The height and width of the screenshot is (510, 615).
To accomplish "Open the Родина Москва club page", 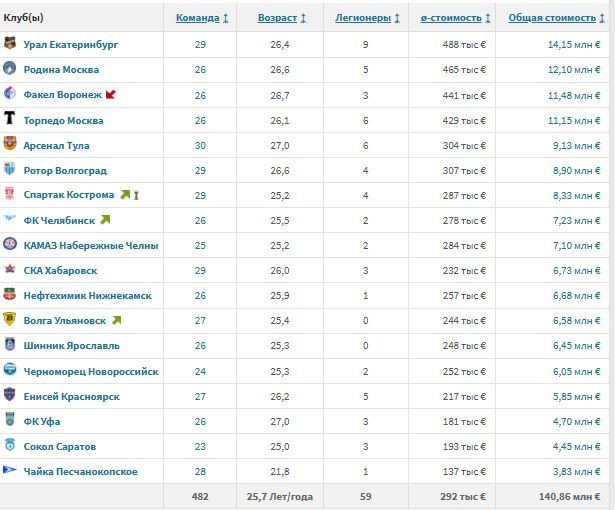I will click(60, 69).
